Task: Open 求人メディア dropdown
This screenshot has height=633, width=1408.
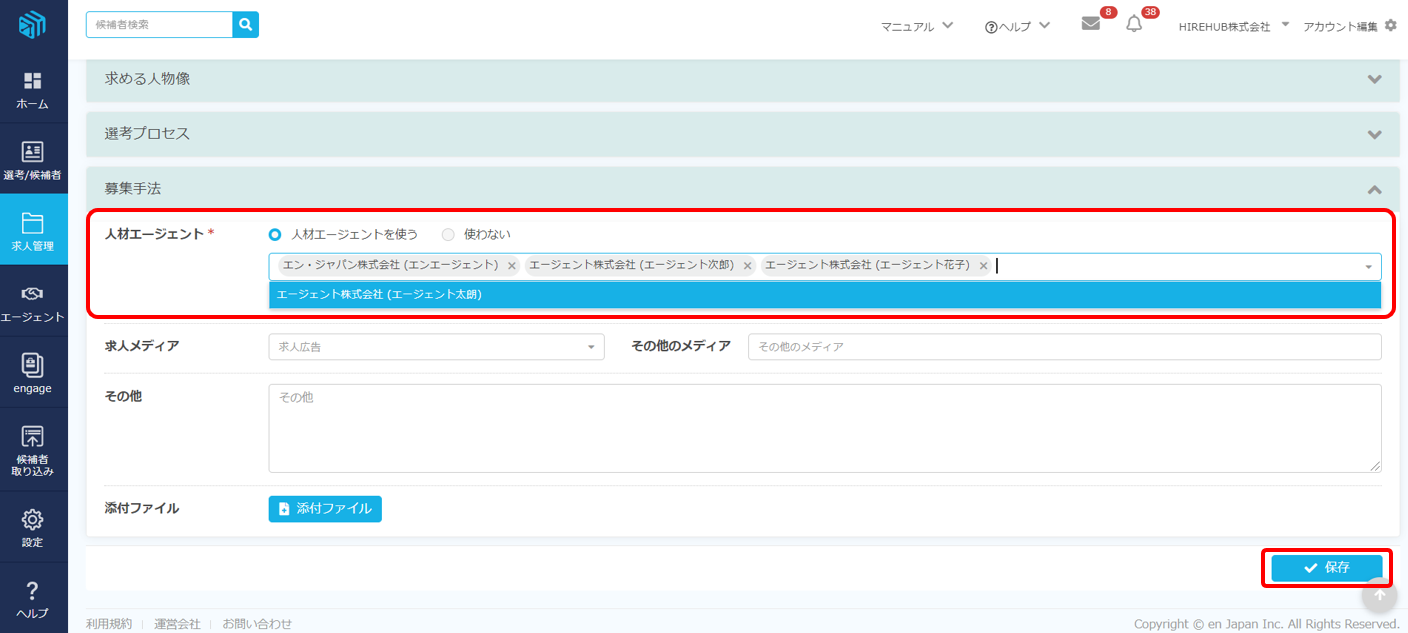Action: coord(436,347)
